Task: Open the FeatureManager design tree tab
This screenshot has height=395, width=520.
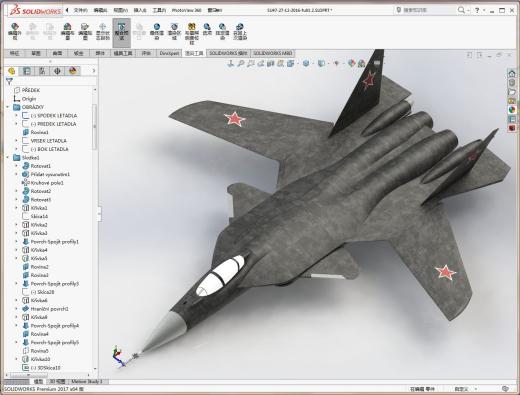Action: click(x=12, y=71)
